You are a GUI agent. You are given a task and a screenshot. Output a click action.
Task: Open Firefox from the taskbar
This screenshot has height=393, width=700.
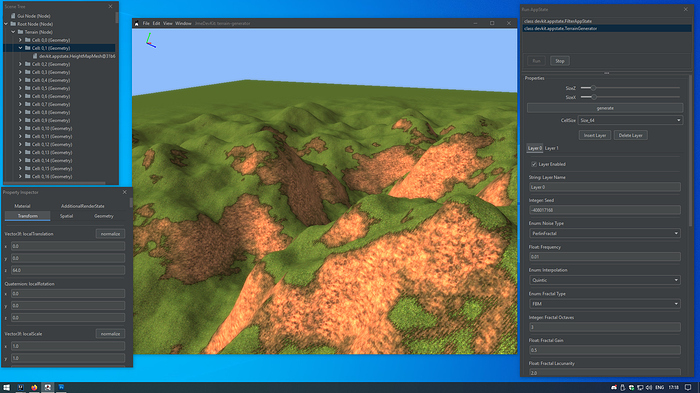34,387
